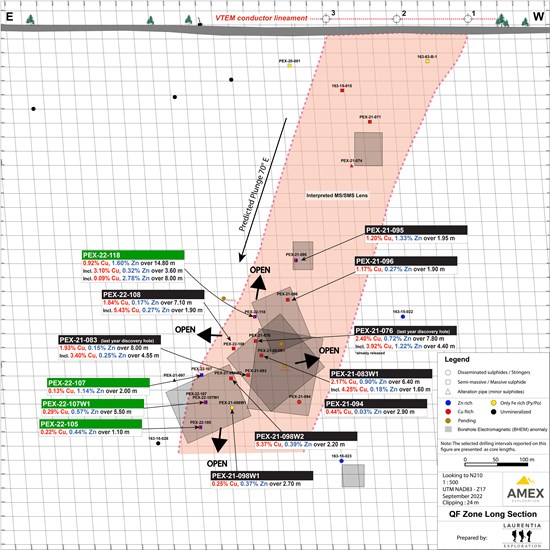Click "0.44% Cu, 0.03% Zn over 2.90 m"
This screenshot has height=550, width=550.
370,412
